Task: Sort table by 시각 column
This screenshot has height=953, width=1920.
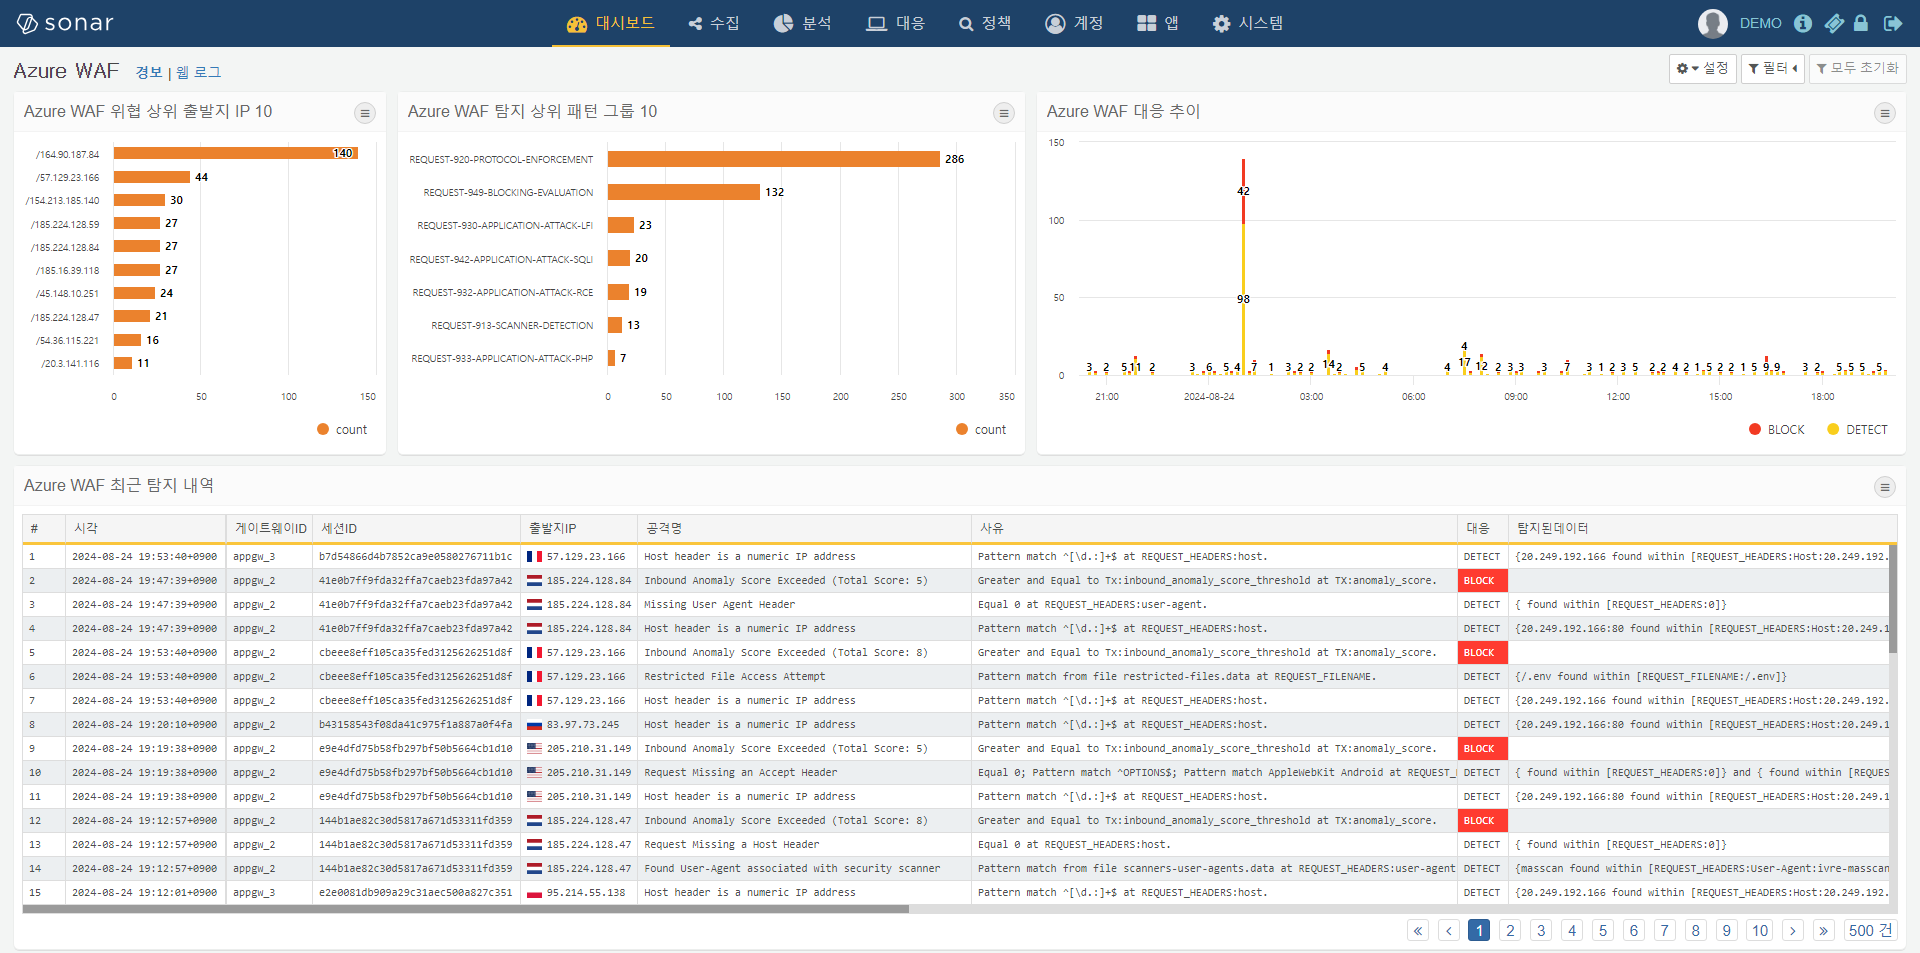Action: tap(146, 528)
